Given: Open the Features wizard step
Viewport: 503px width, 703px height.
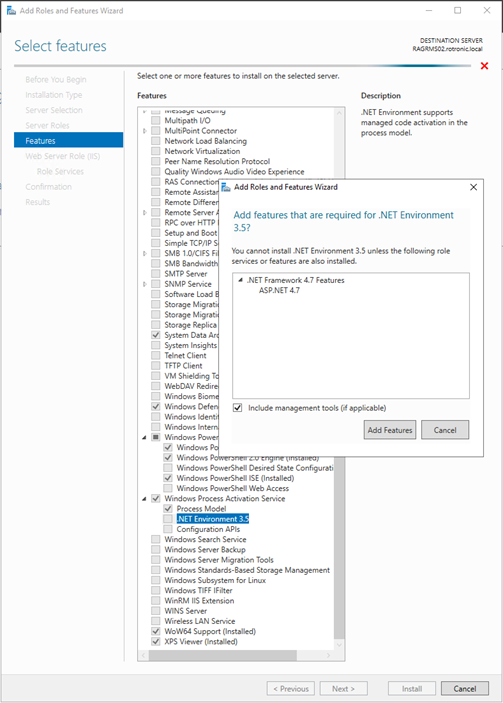Looking at the screenshot, I should [68, 140].
